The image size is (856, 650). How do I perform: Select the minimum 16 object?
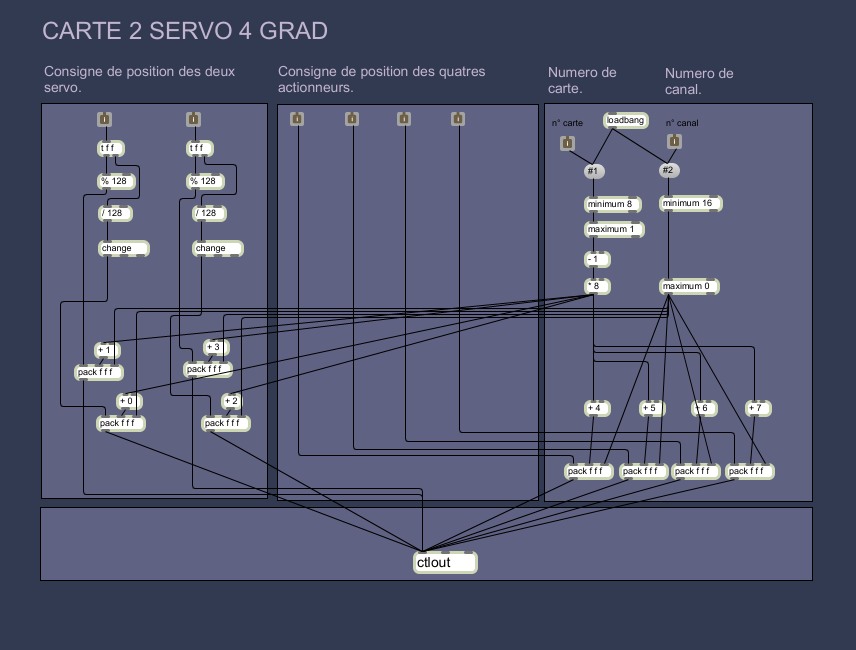point(690,204)
